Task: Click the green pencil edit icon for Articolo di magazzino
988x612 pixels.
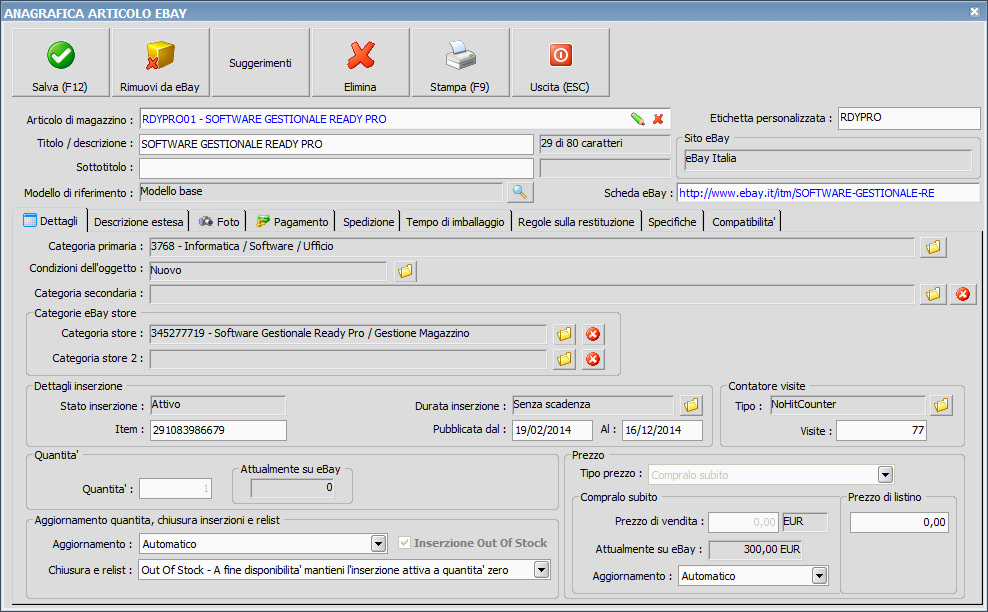Action: pos(638,118)
